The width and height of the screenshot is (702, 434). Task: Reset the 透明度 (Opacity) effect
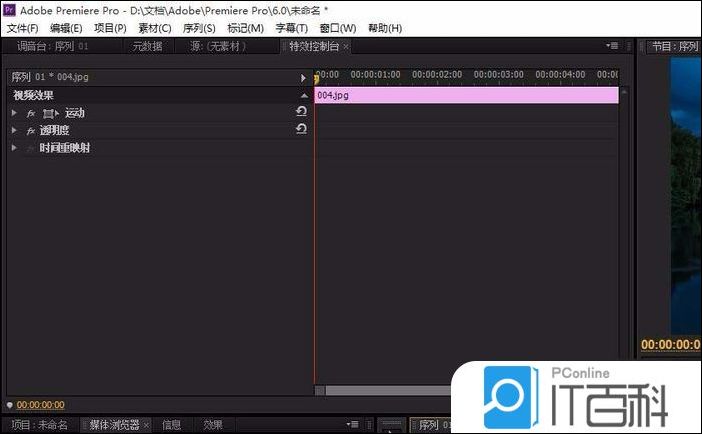pyautogui.click(x=301, y=130)
